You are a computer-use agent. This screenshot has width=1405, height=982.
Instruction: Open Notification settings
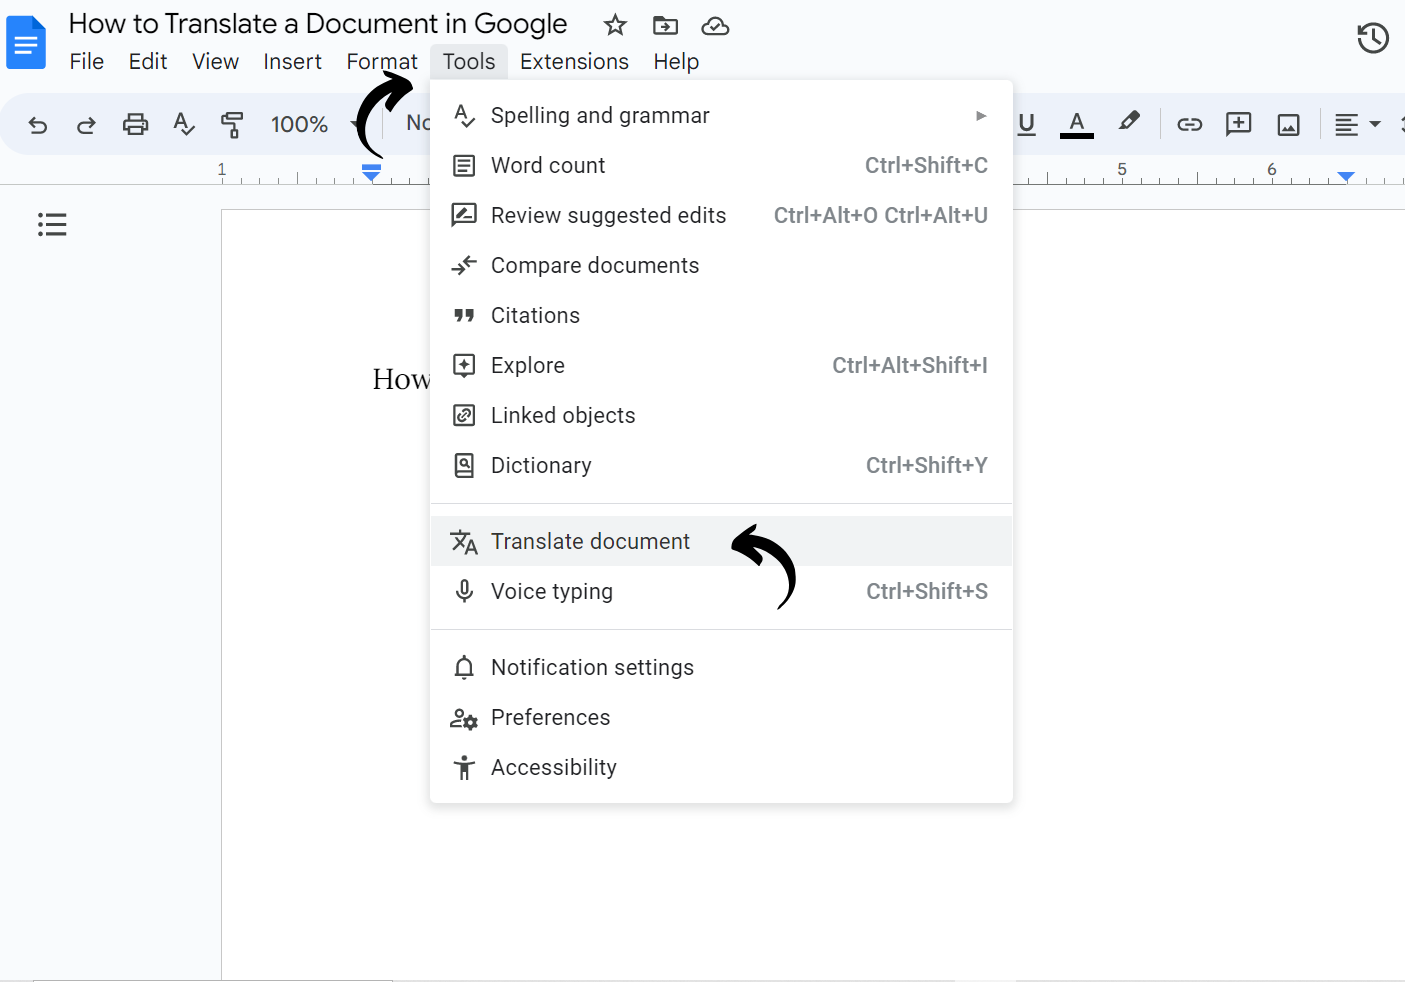coord(721,667)
